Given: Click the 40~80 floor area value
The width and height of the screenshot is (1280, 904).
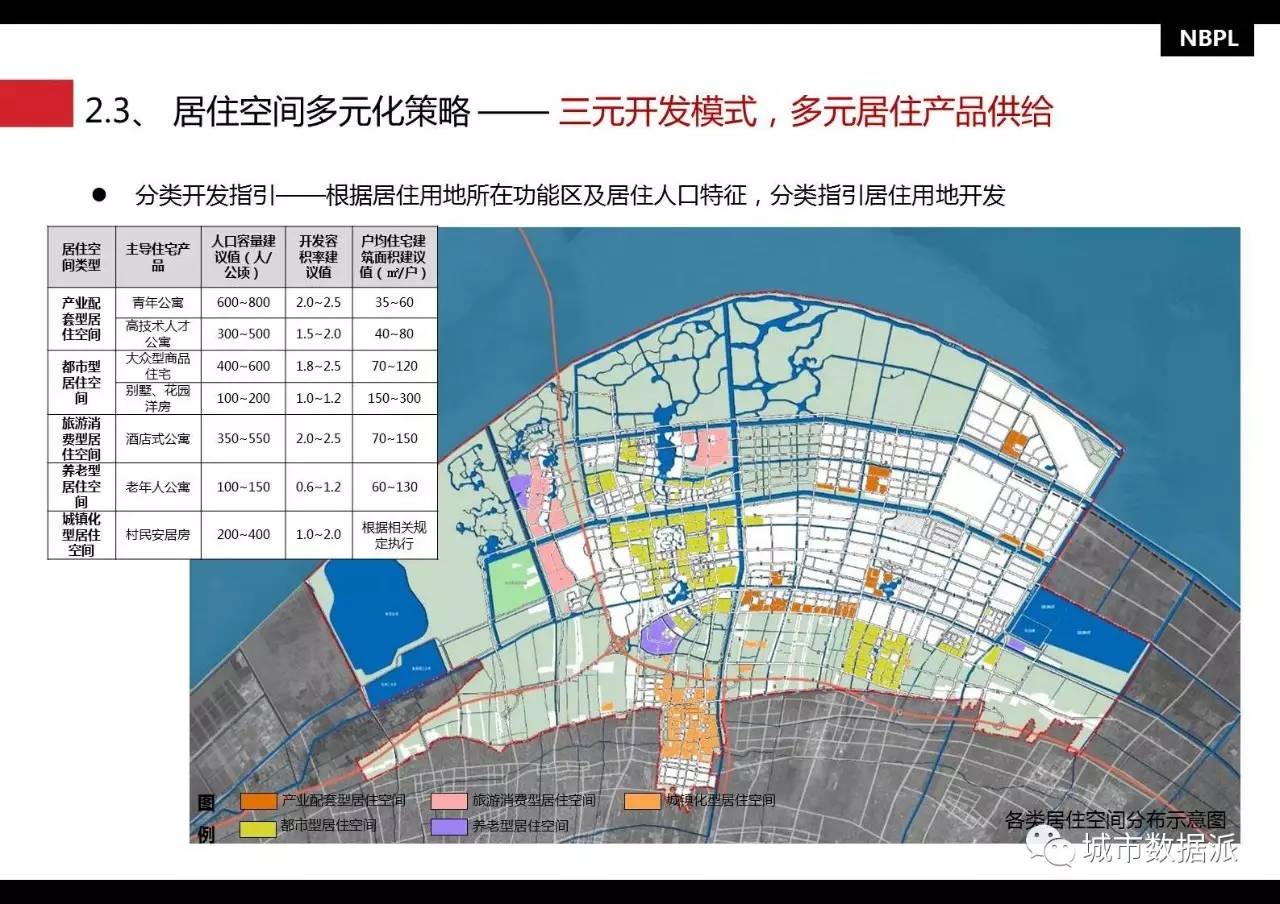Looking at the screenshot, I should [393, 333].
